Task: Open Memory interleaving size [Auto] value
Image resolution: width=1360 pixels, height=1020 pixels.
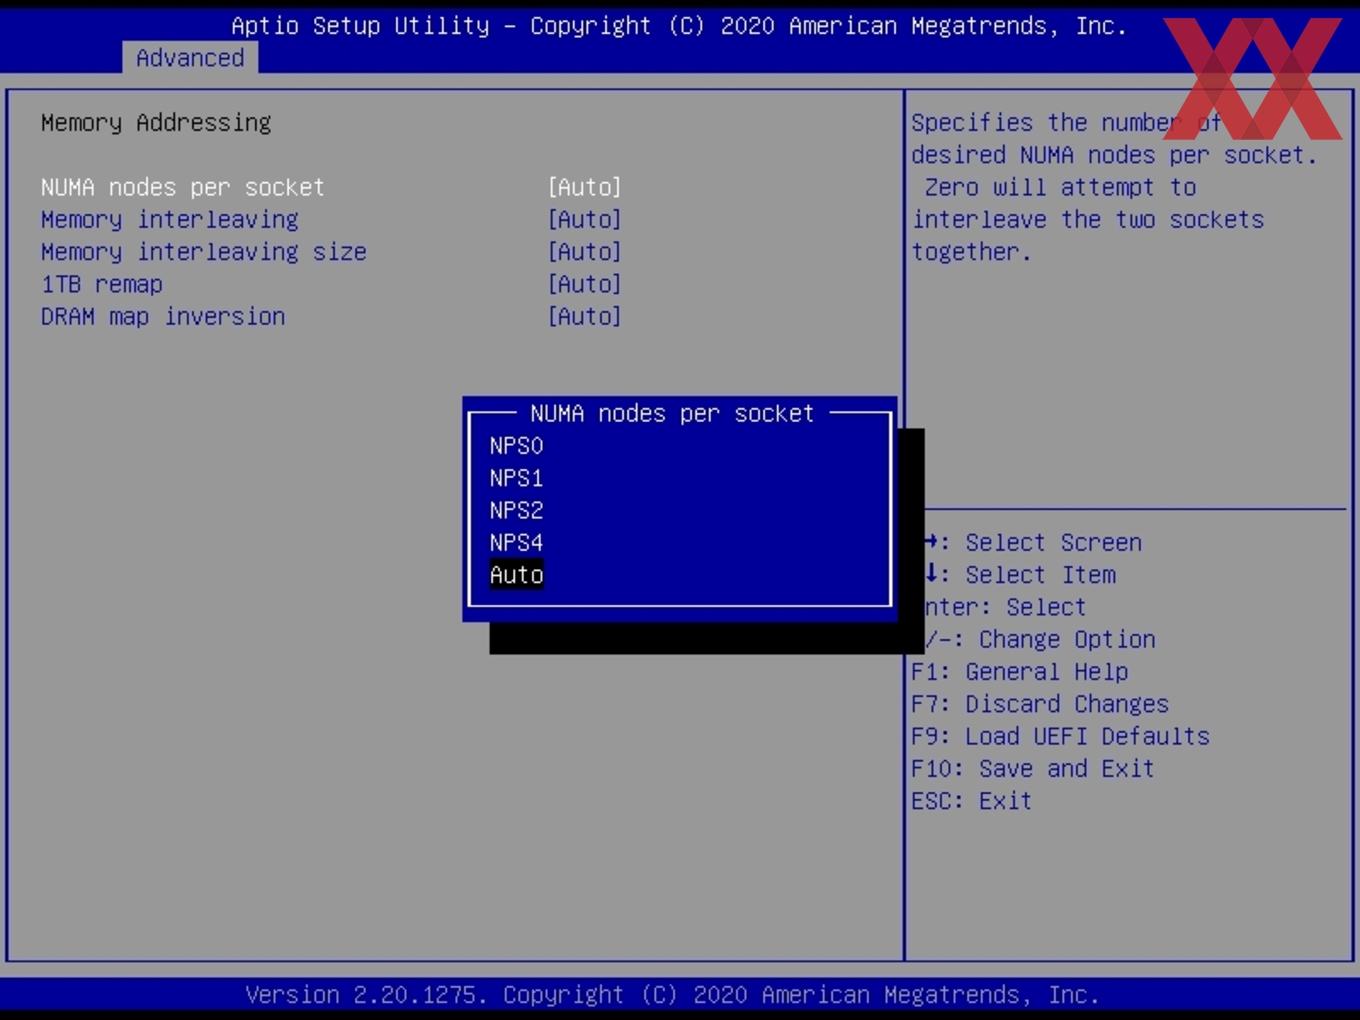Action: [x=585, y=251]
